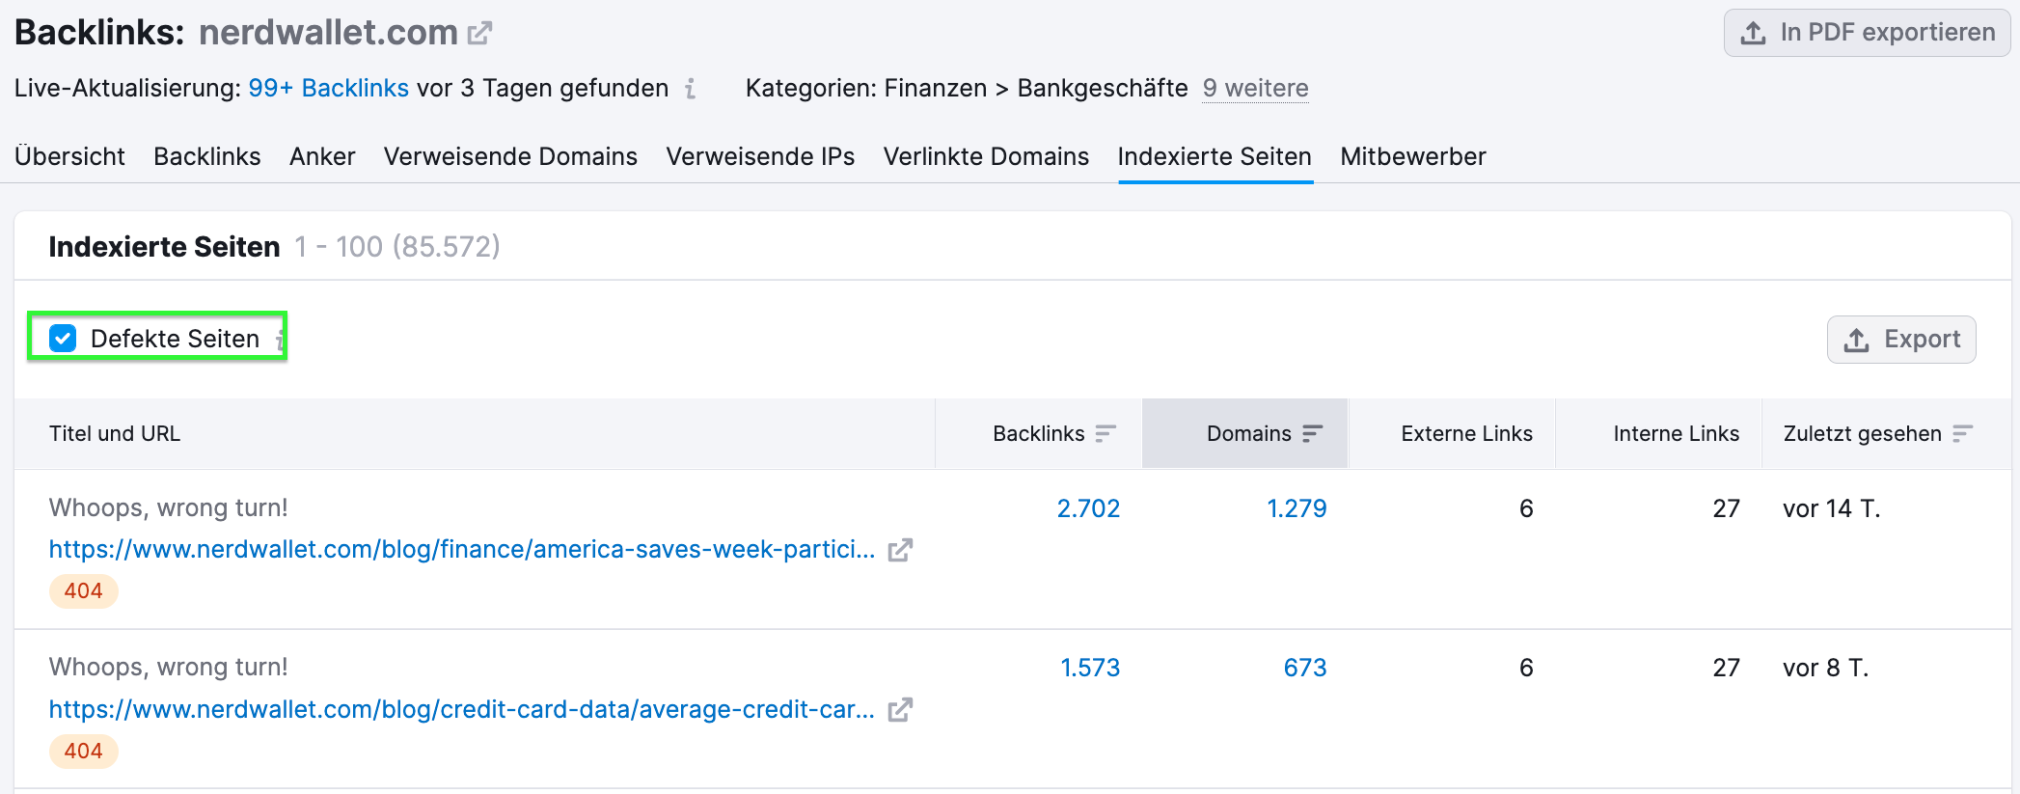
Task: Click the Indexierte Seiten panel heading
Action: coord(164,247)
